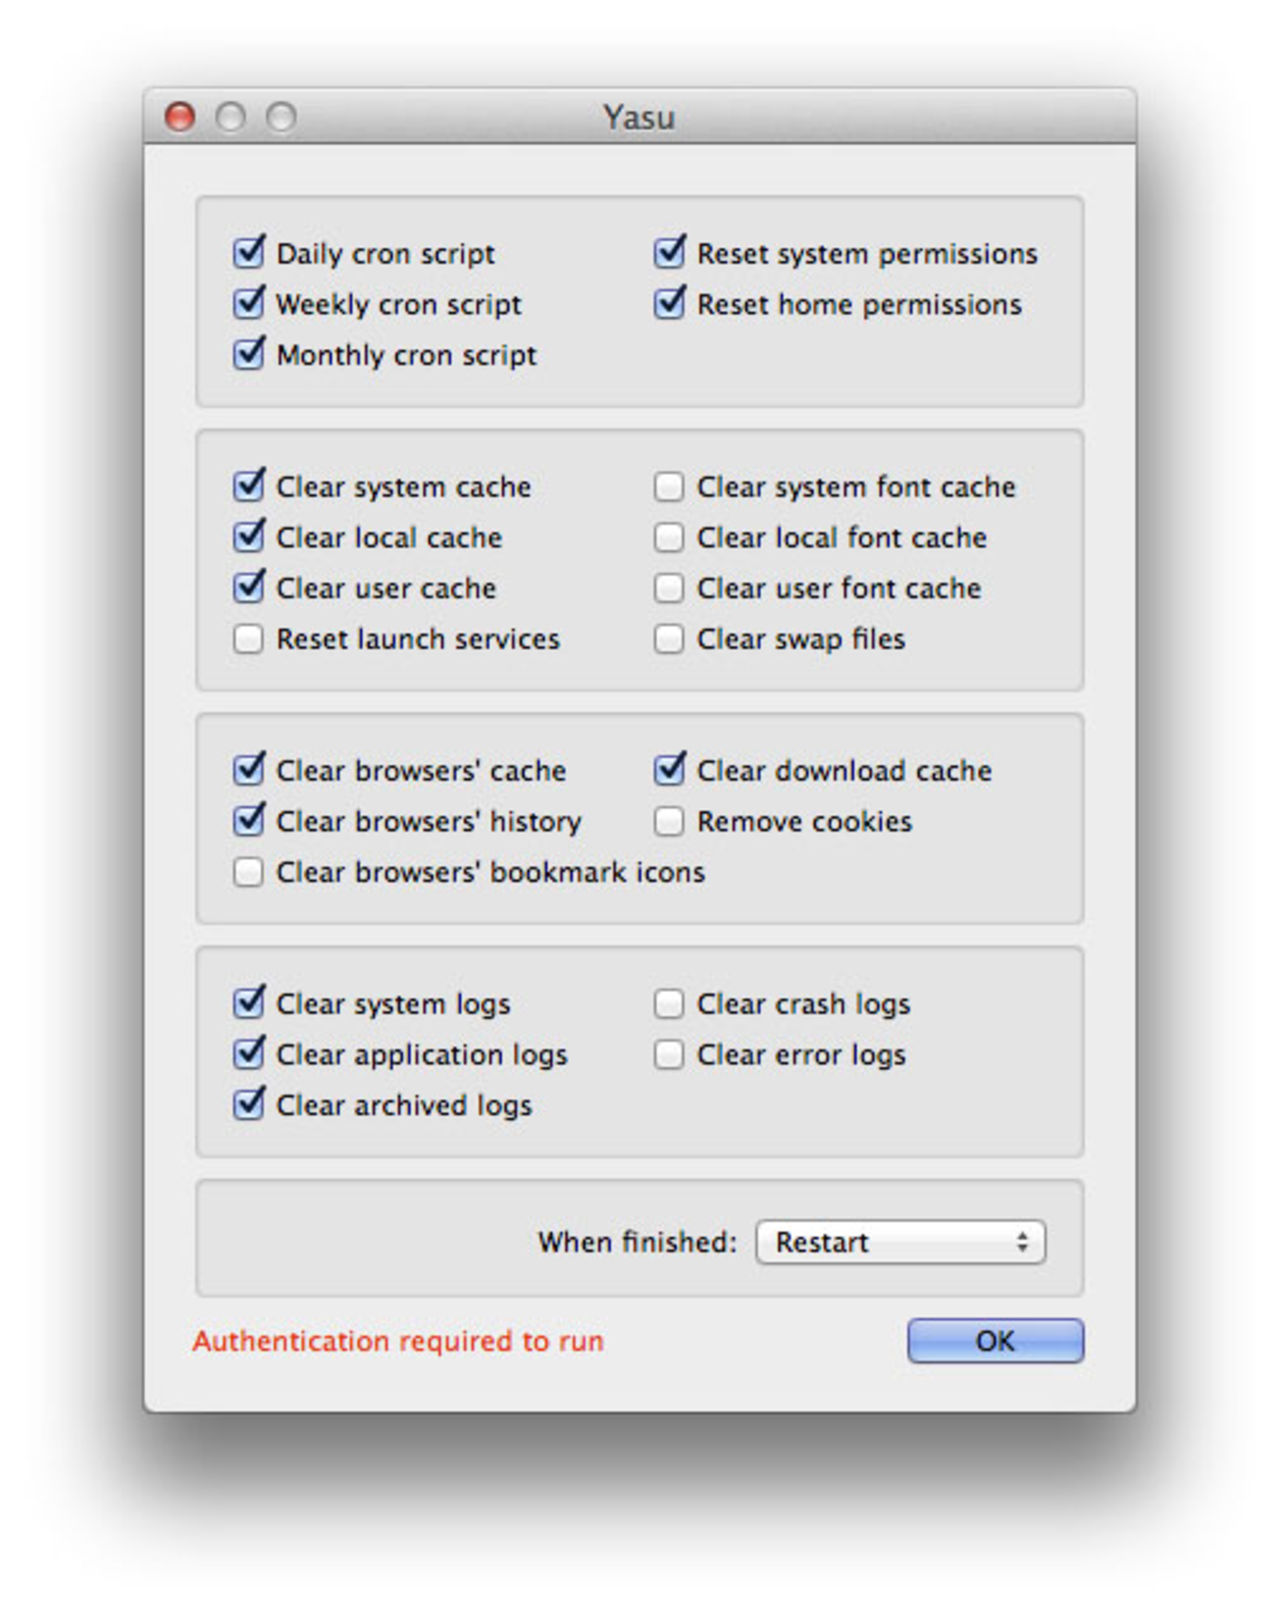
Task: Check the Remove cookies option
Action: click(x=668, y=821)
